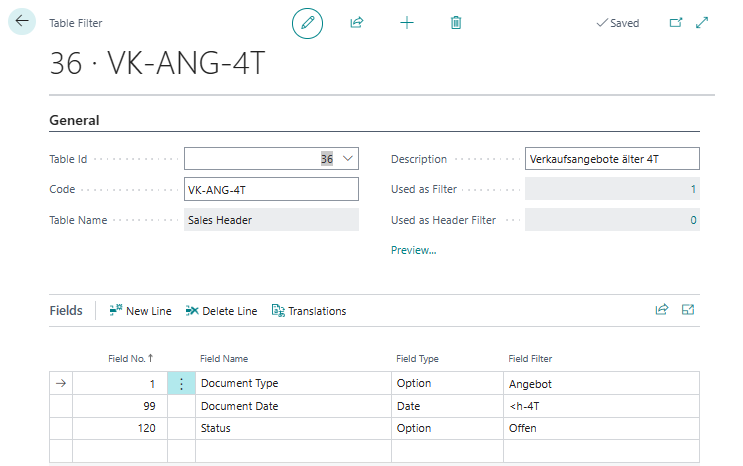Click the back arrow button

22,22
